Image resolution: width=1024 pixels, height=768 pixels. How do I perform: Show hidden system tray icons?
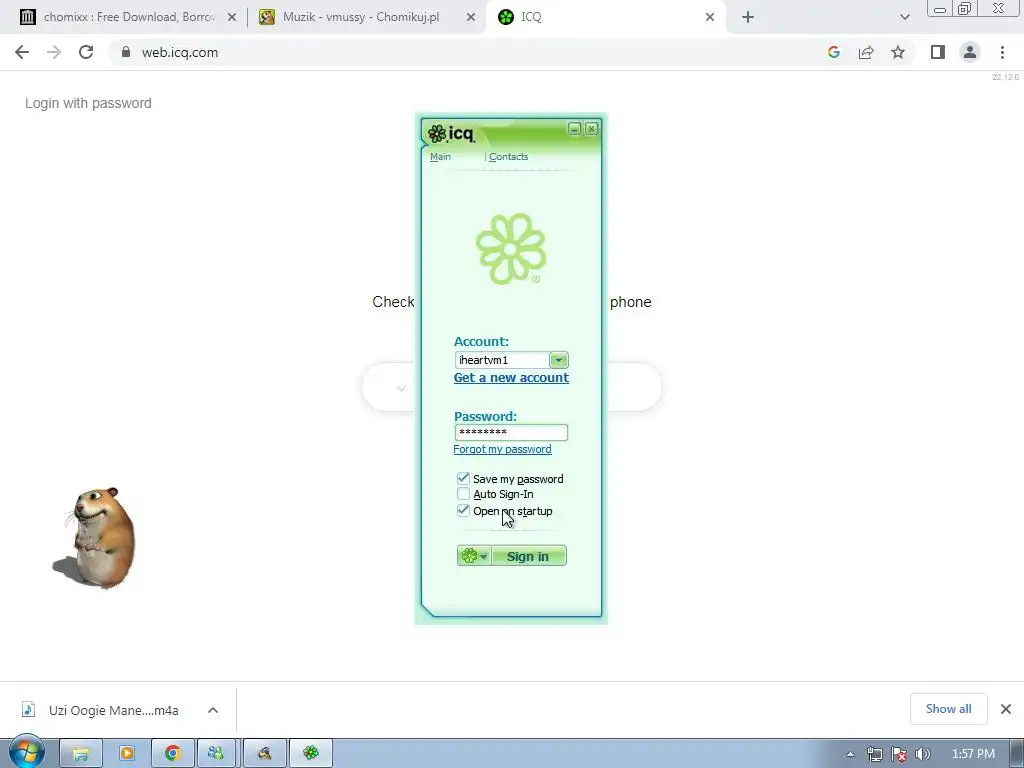(x=850, y=755)
